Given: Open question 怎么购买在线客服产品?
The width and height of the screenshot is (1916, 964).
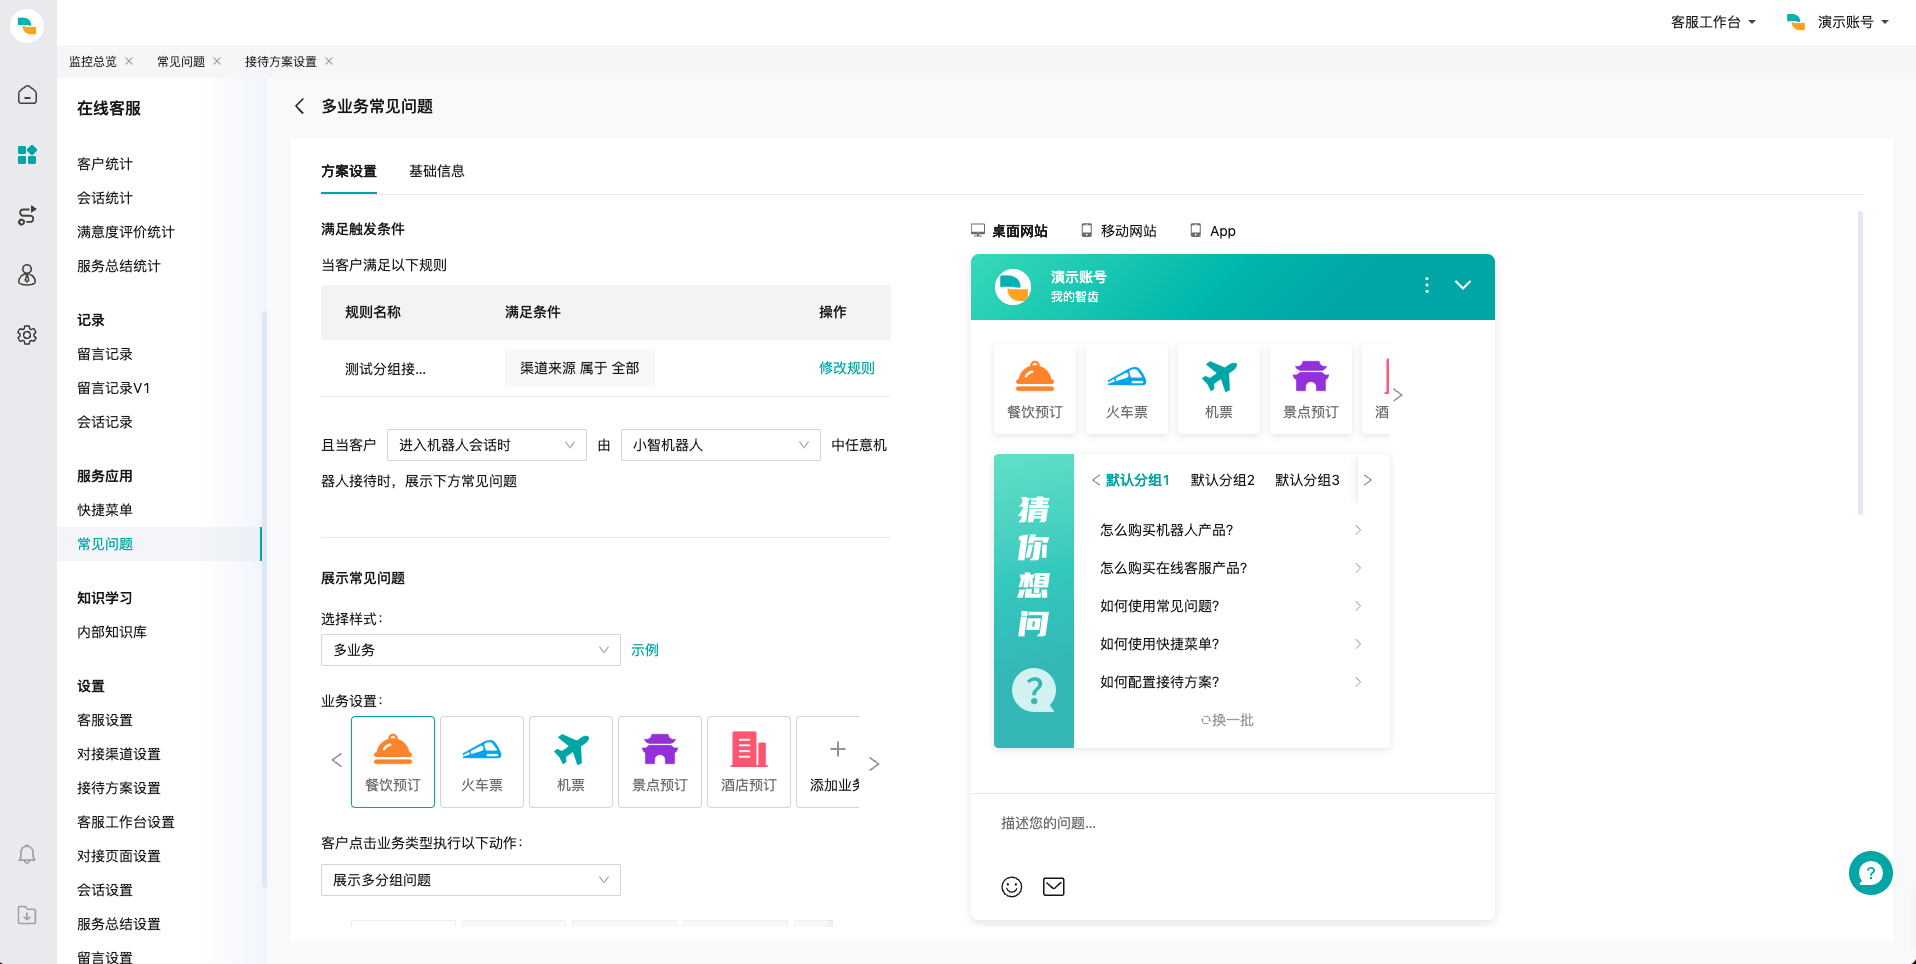Looking at the screenshot, I should [x=1231, y=568].
